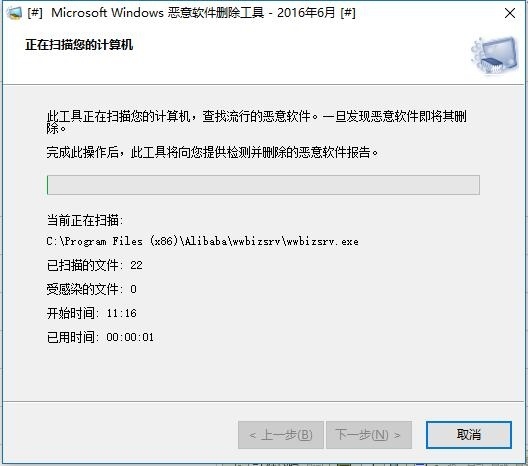Close the malware removal tool window
Screen dimensions: 528x466
point(510,13)
